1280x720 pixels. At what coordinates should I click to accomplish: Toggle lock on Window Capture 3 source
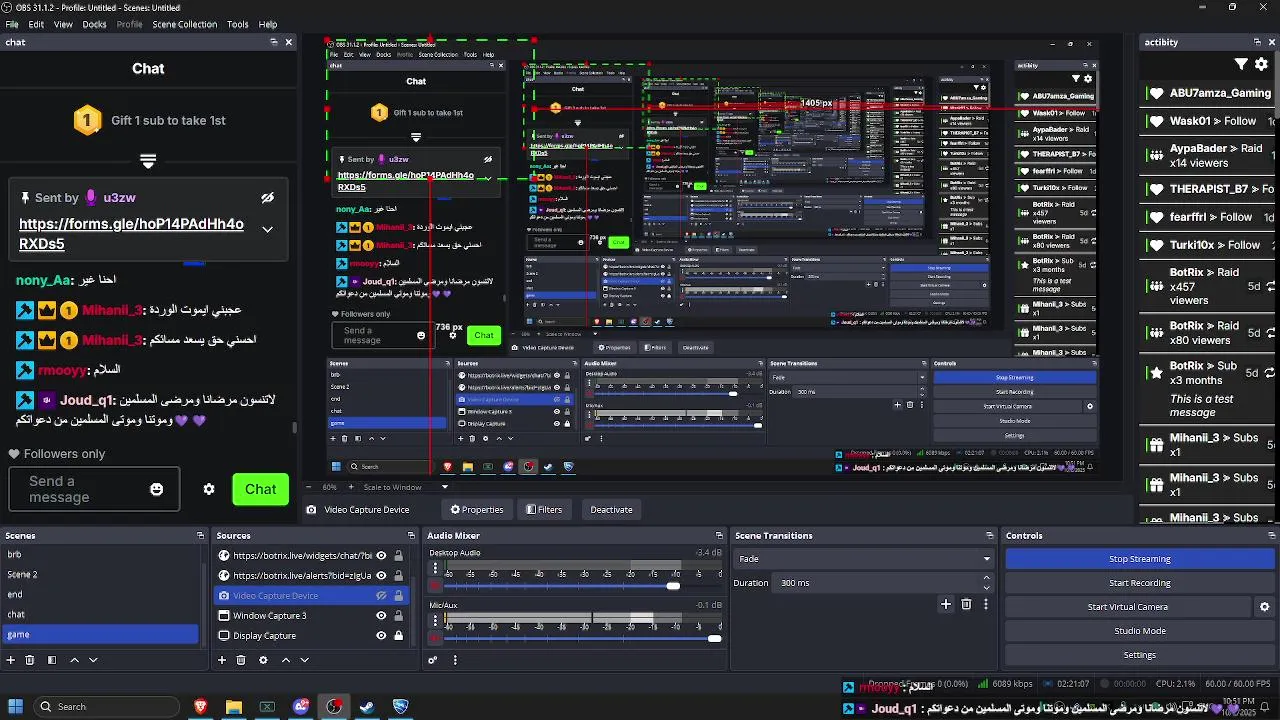(398, 616)
